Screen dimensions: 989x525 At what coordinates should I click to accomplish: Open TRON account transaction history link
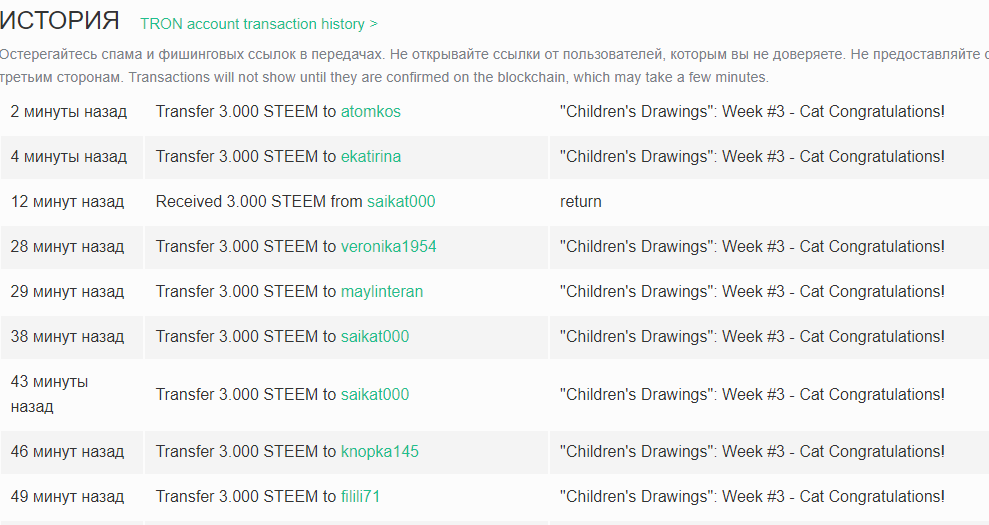(259, 24)
